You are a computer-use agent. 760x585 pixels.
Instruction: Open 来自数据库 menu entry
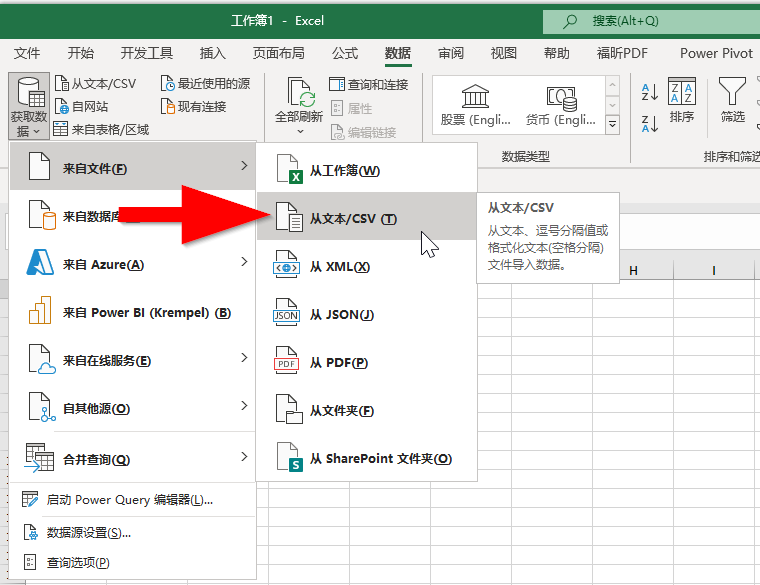132,215
